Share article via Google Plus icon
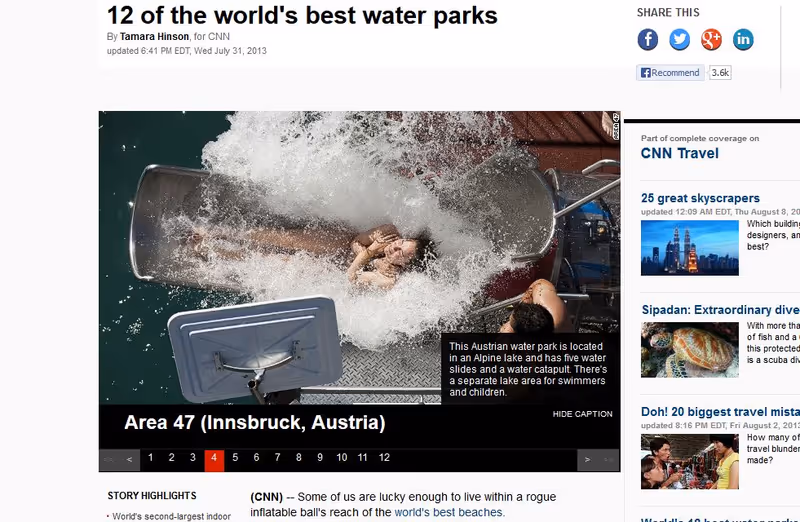The image size is (800, 522). 711,39
